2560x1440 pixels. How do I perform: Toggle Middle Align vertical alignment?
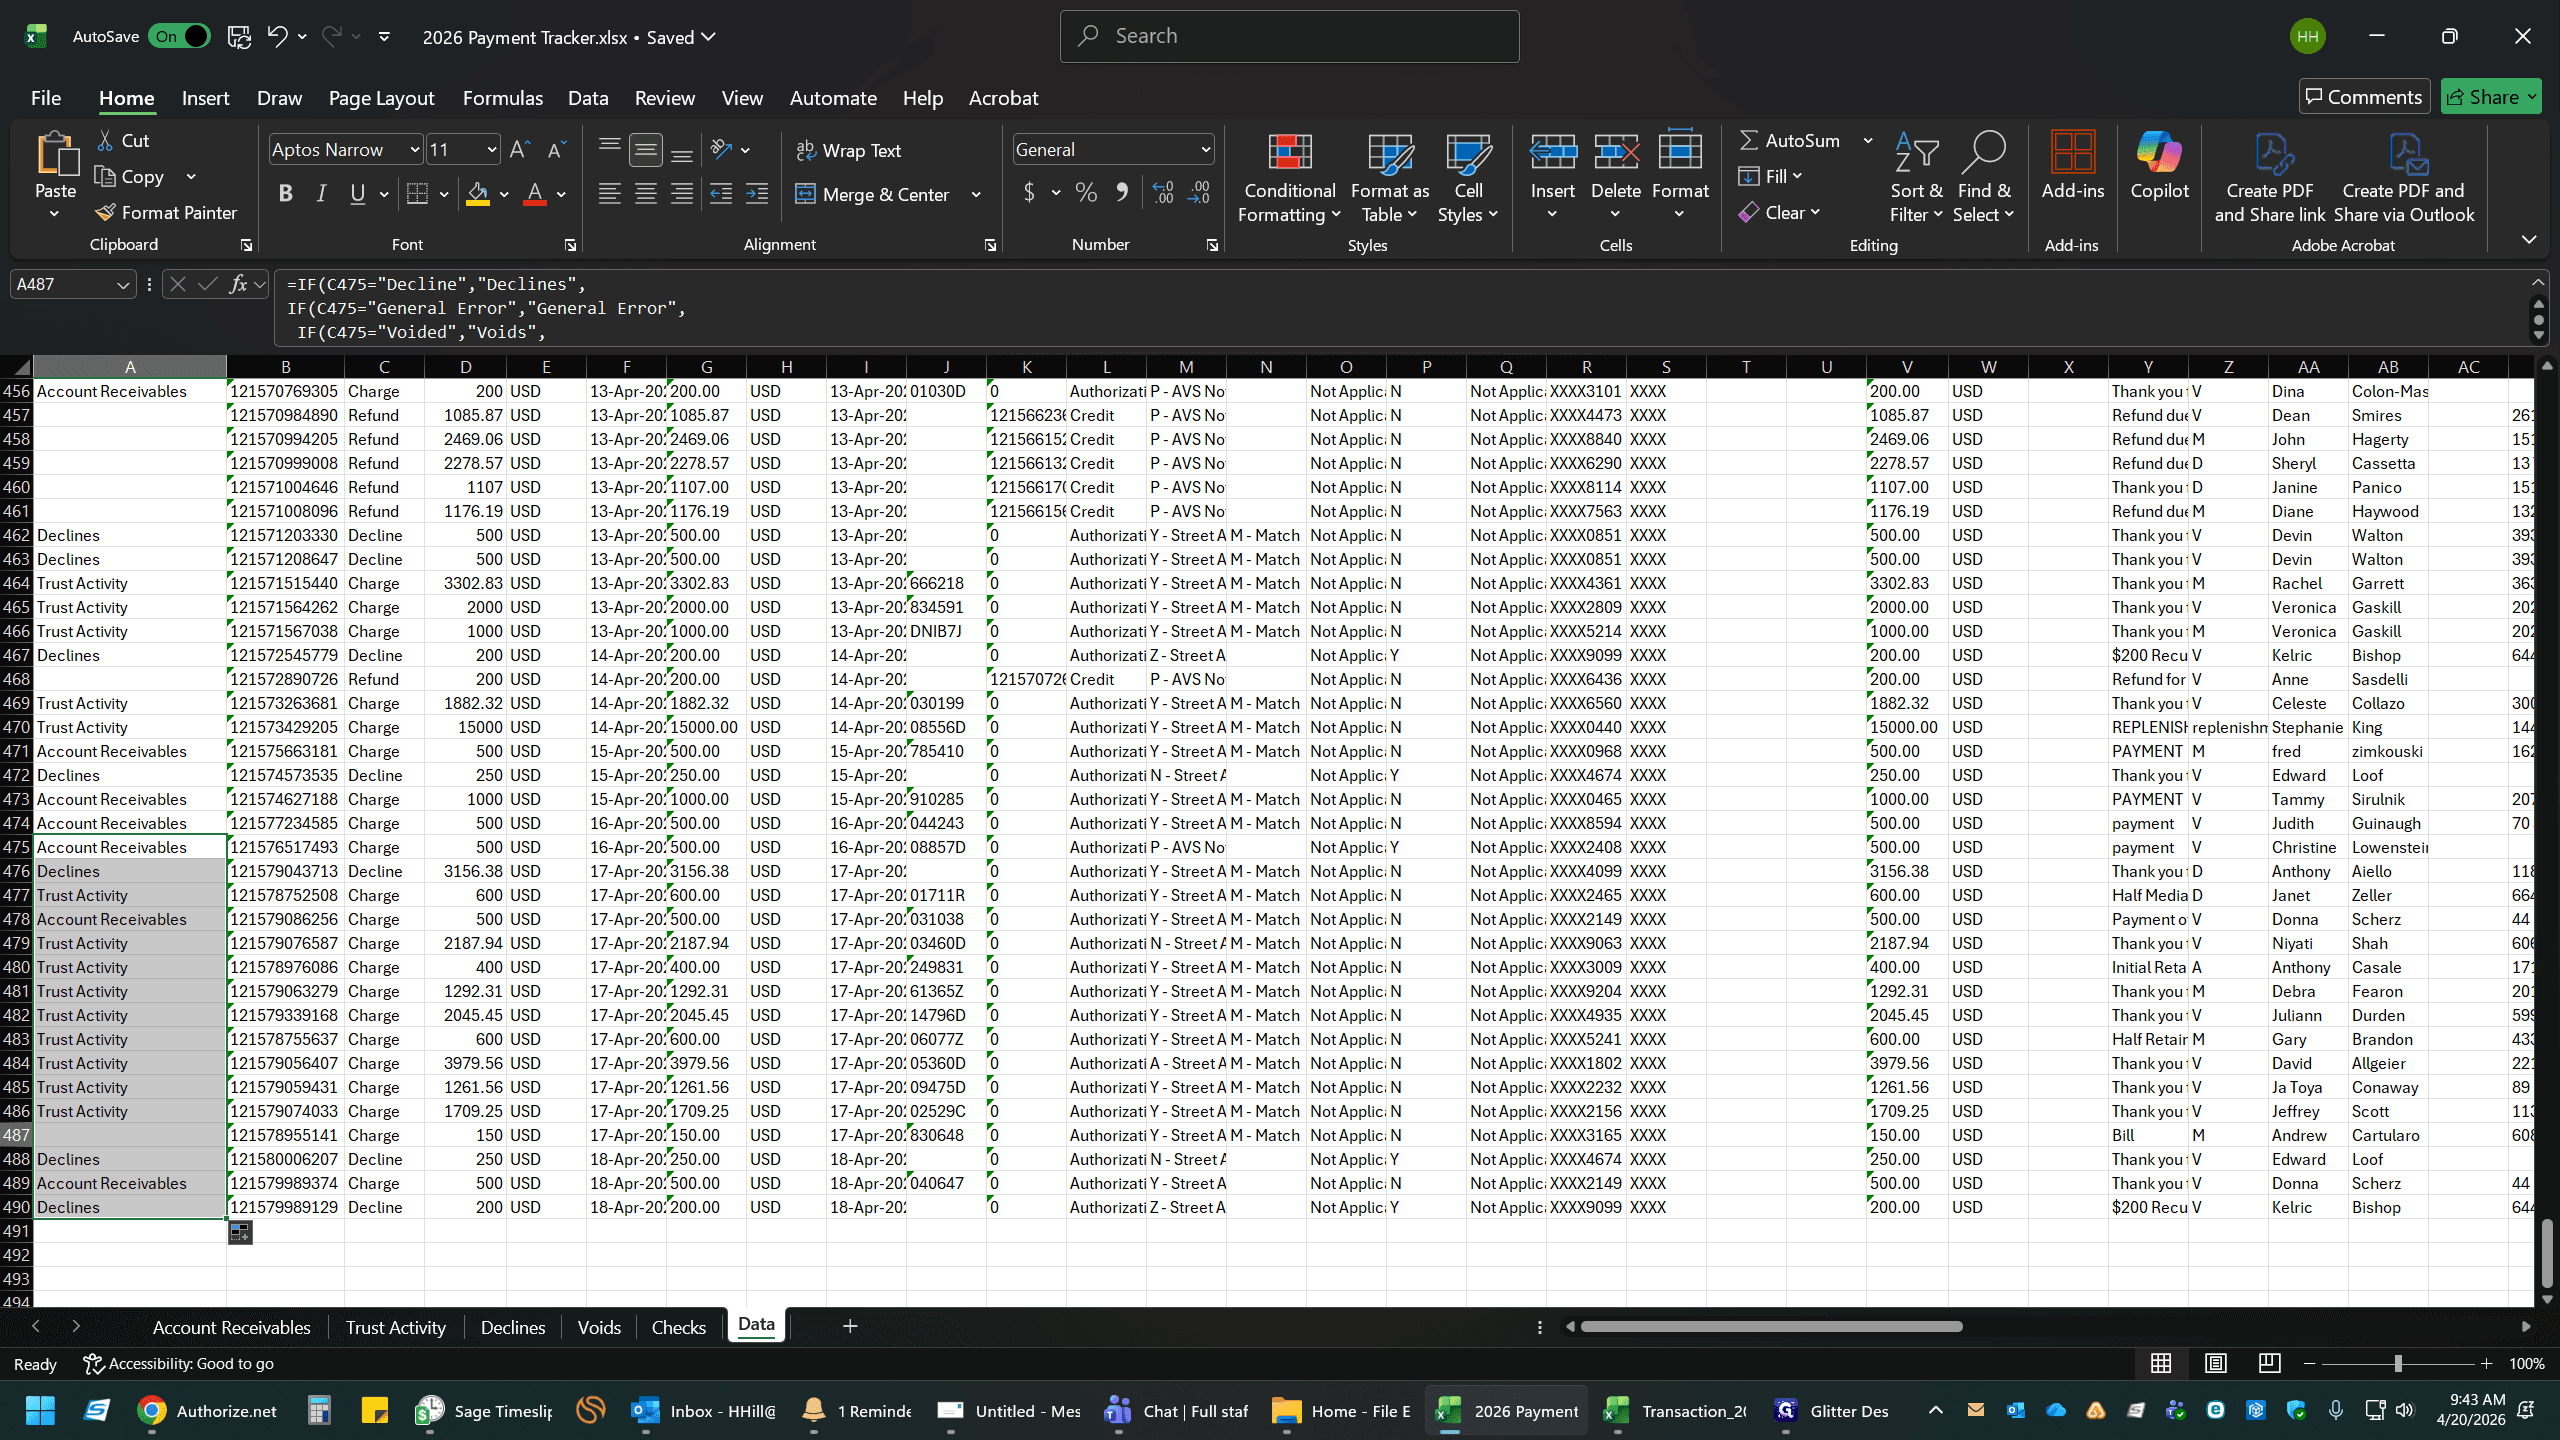[645, 150]
